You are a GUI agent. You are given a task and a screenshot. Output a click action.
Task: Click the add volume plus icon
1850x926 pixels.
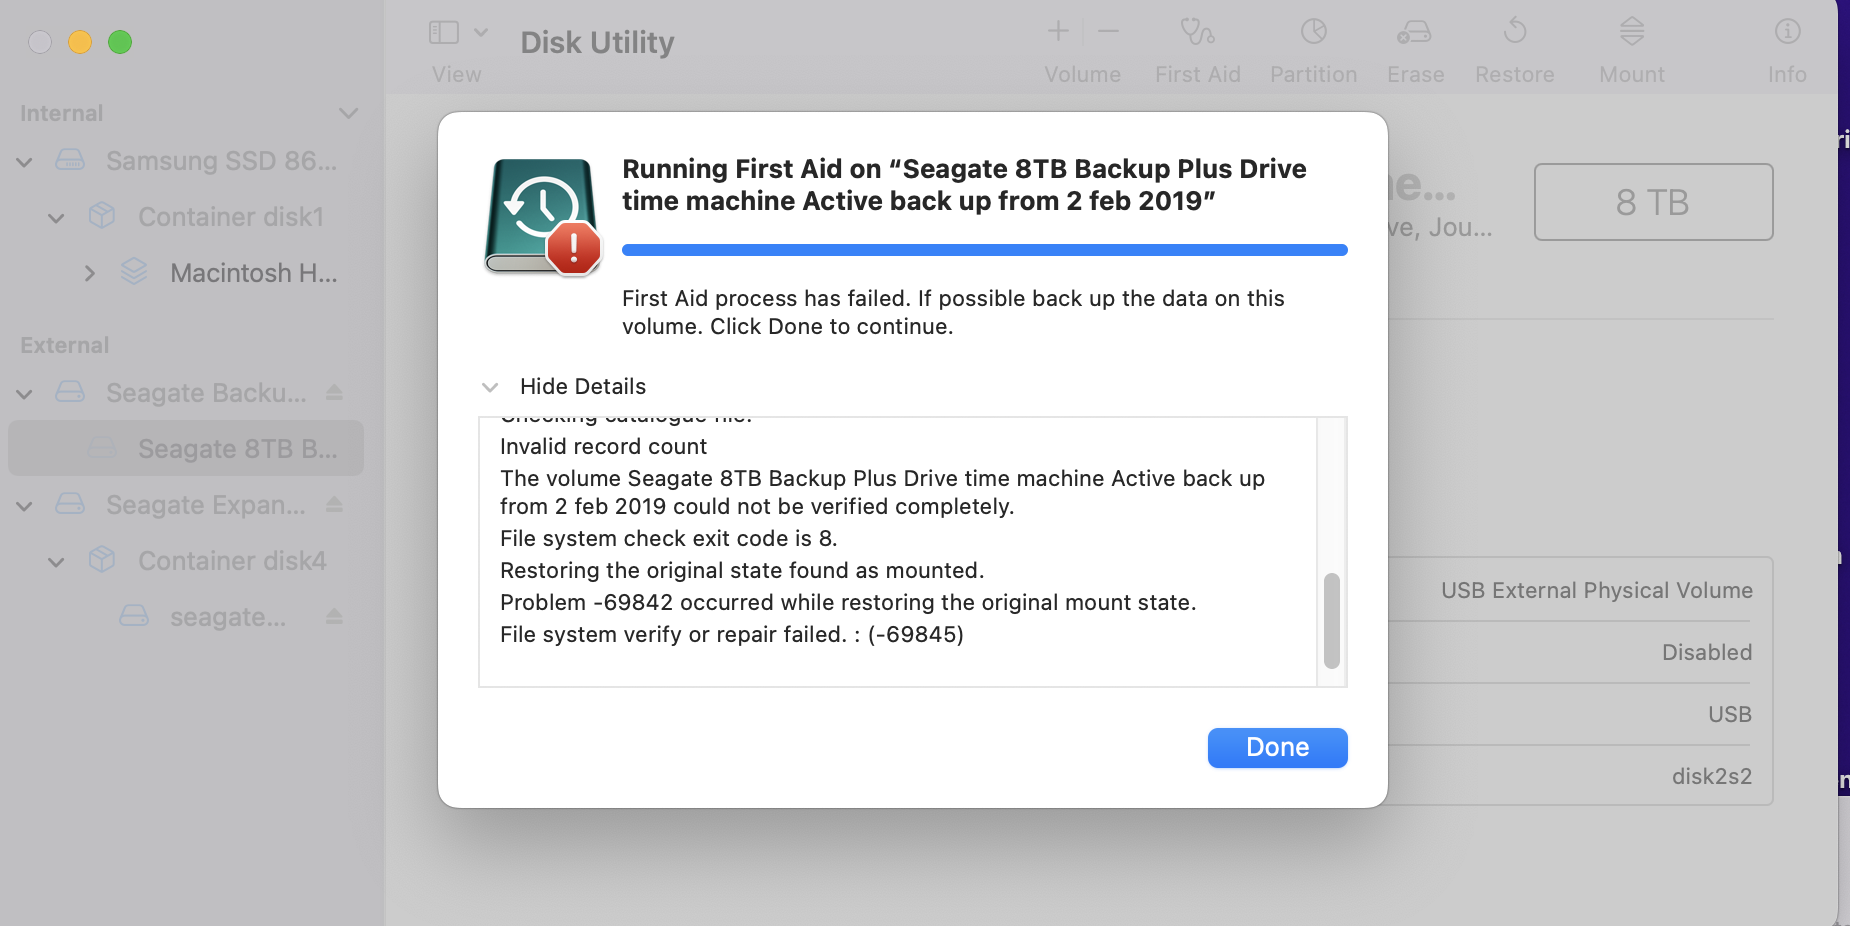1058,32
